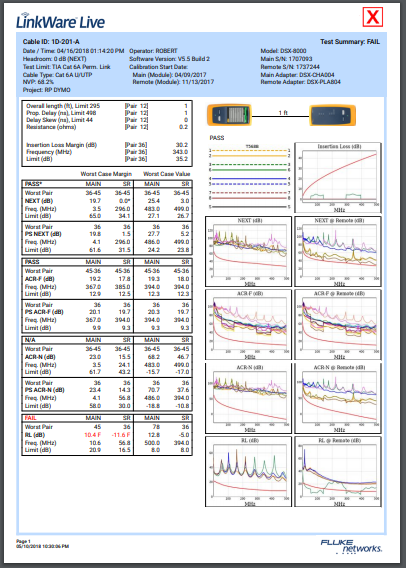Click the LinkWare Live logo

click(x=60, y=21)
